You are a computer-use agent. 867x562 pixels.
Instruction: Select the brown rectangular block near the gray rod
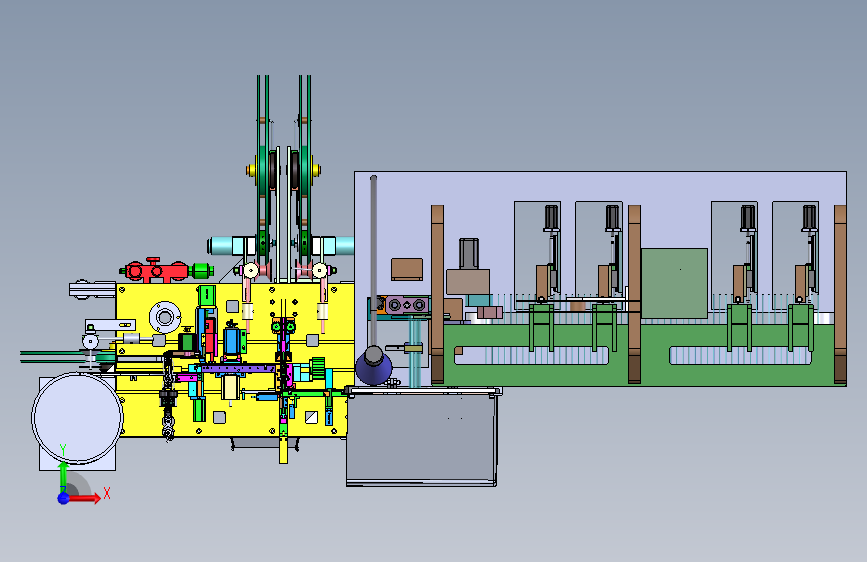click(x=407, y=269)
